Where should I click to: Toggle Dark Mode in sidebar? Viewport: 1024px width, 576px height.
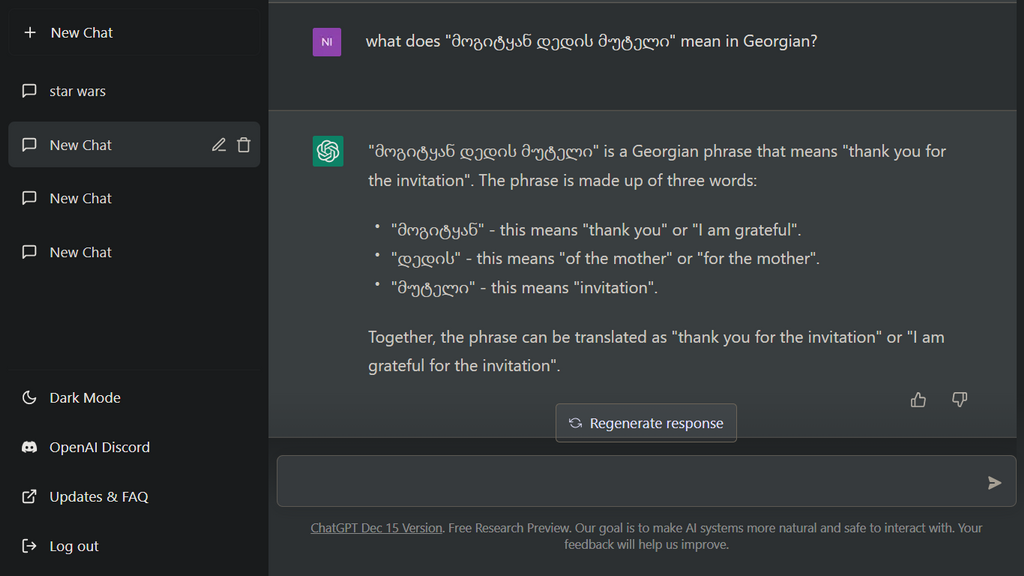click(x=85, y=398)
